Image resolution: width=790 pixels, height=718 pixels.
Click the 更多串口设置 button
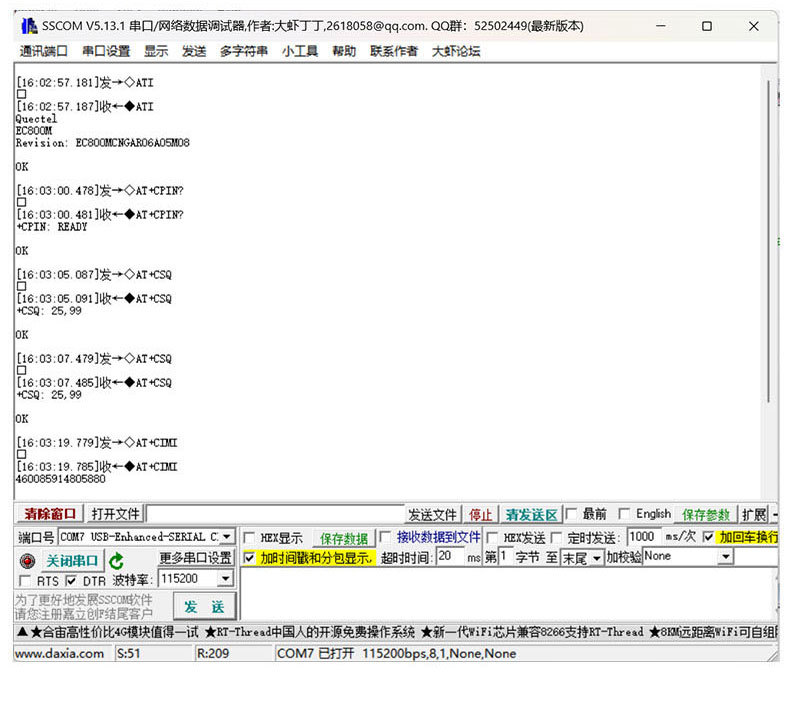tap(195, 558)
